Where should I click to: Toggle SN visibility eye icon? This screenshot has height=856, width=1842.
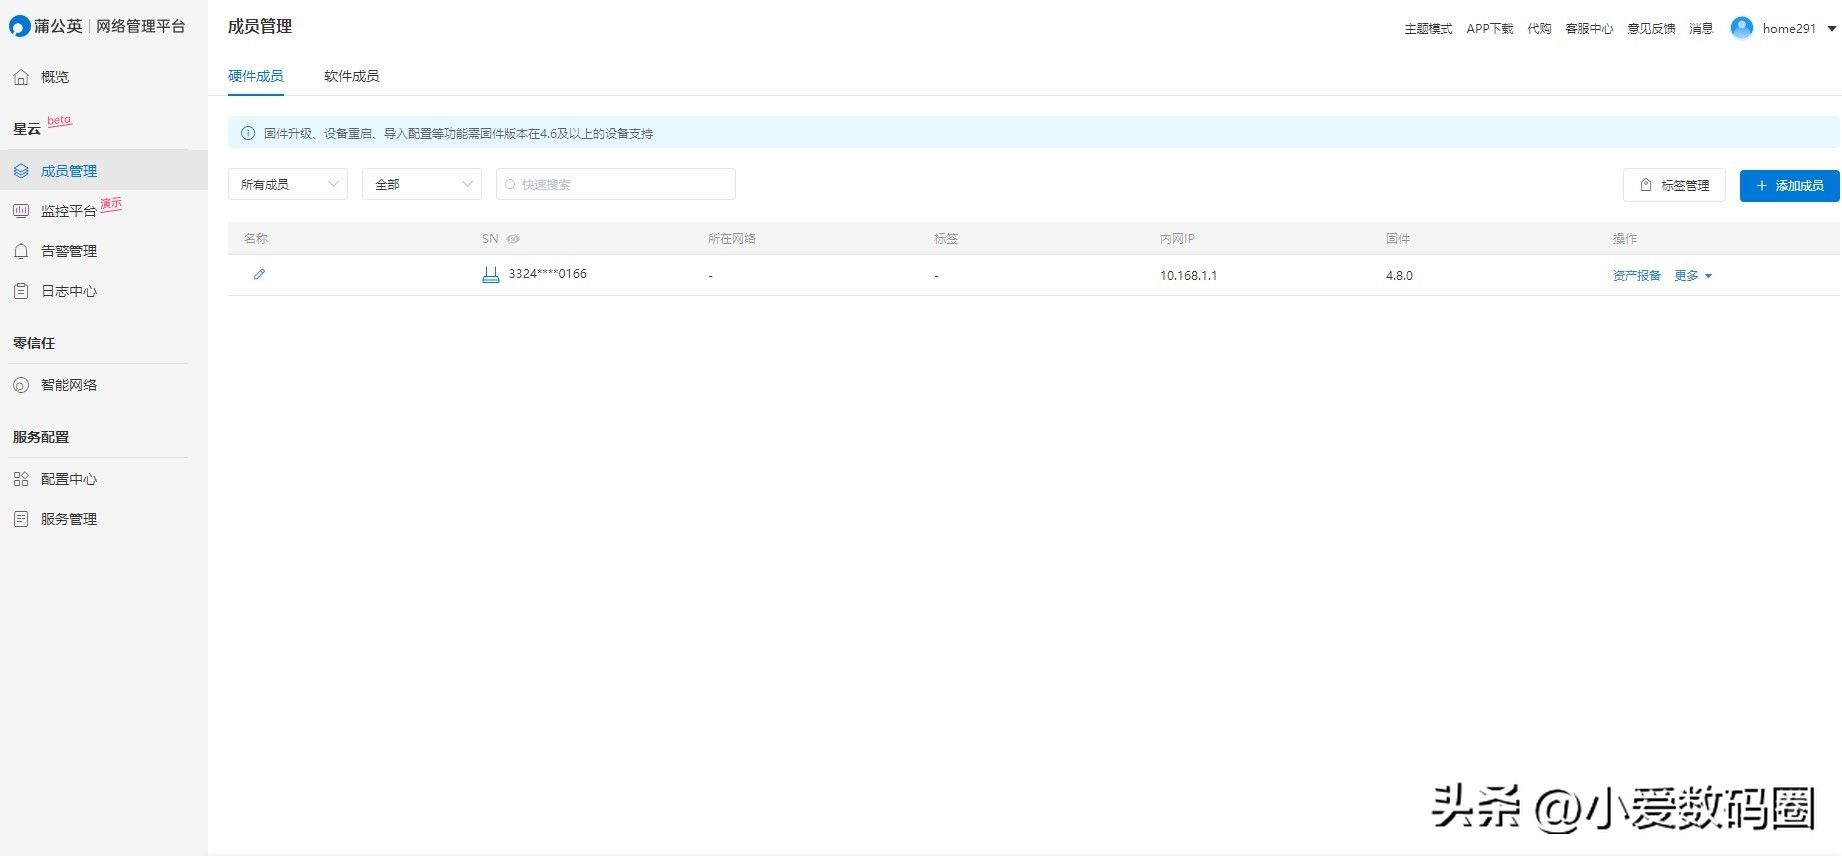(513, 239)
